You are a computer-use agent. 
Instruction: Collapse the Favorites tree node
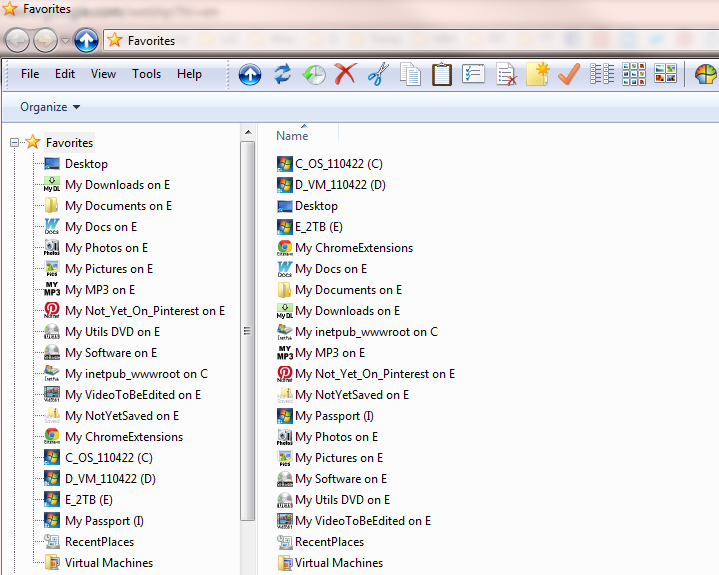click(x=14, y=143)
